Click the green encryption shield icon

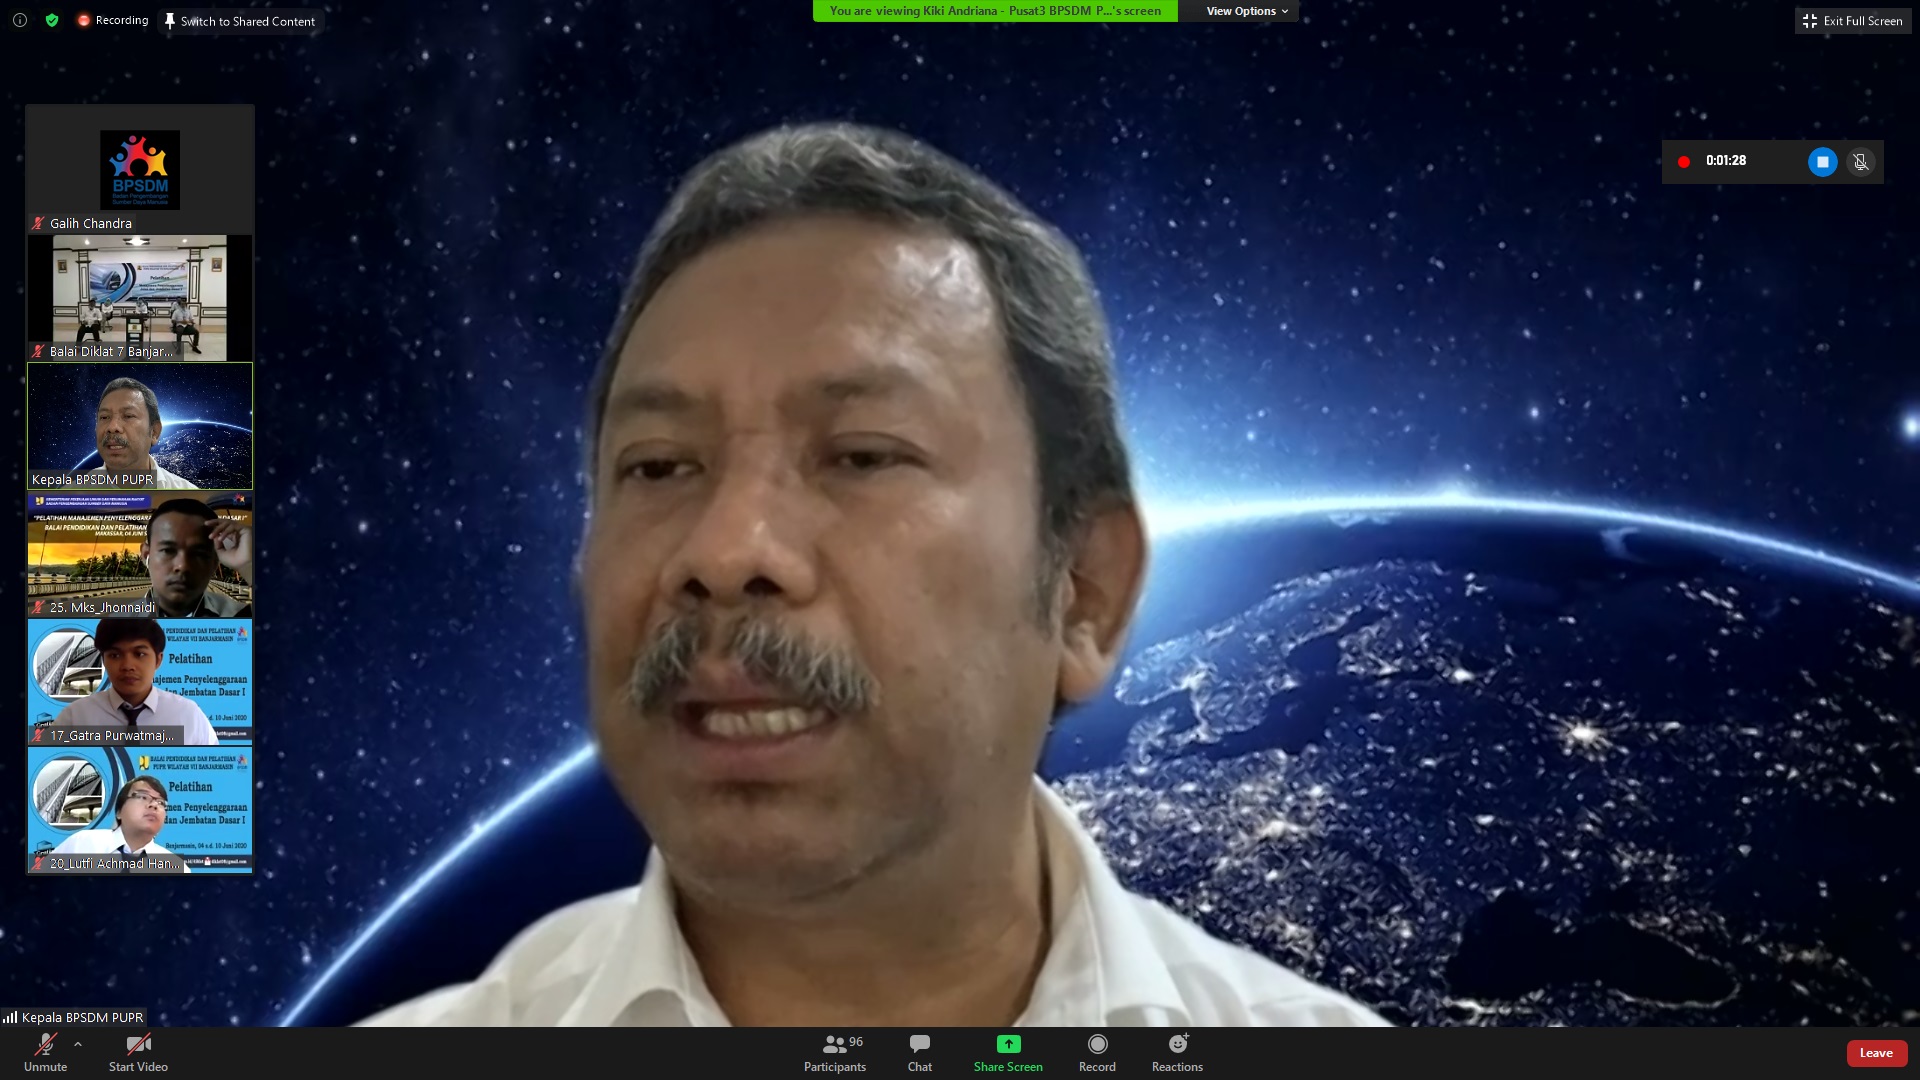click(x=52, y=20)
